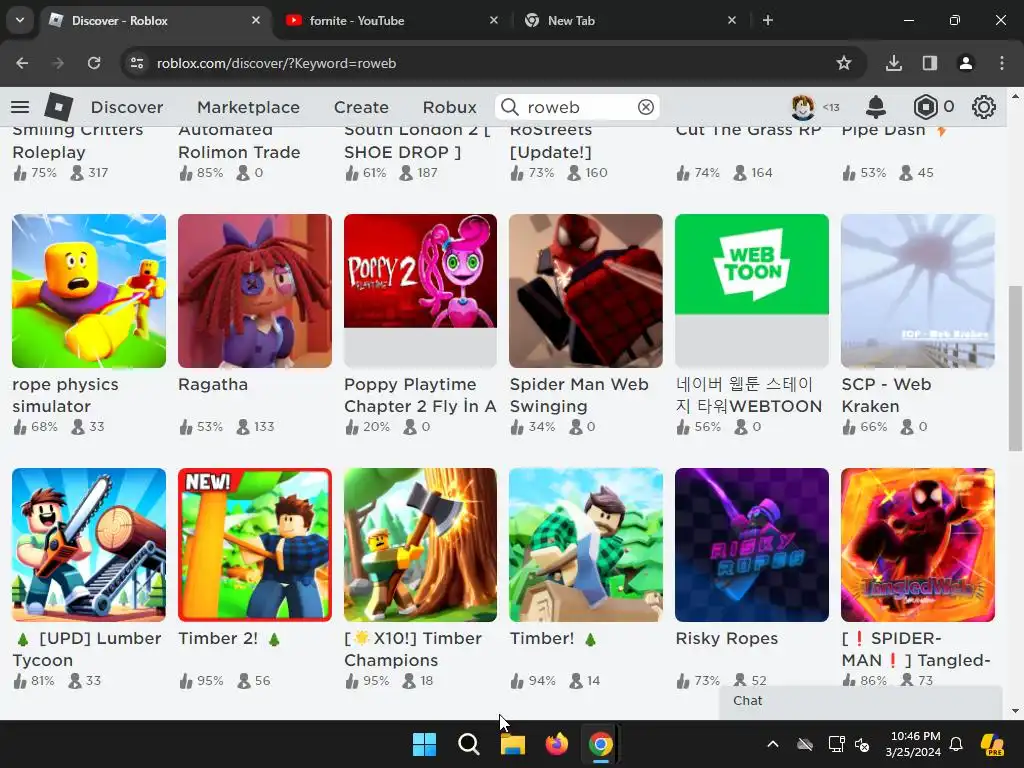
Task: Open the Robux balance icon
Action: (x=925, y=107)
